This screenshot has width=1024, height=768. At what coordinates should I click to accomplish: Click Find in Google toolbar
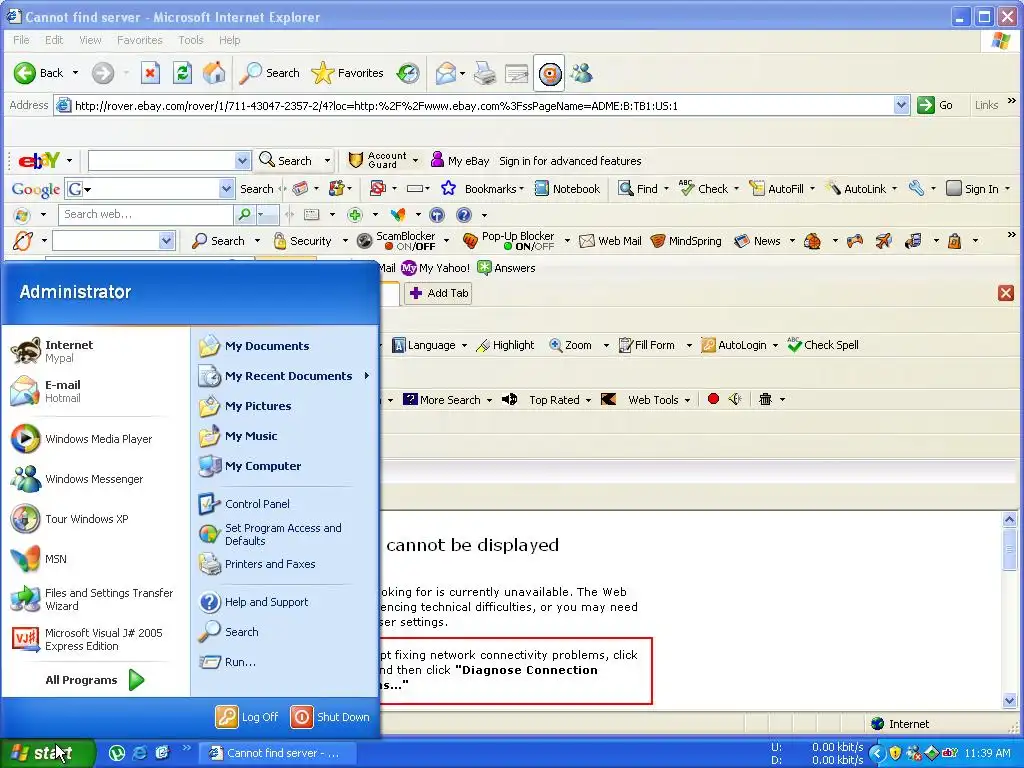(x=638, y=189)
